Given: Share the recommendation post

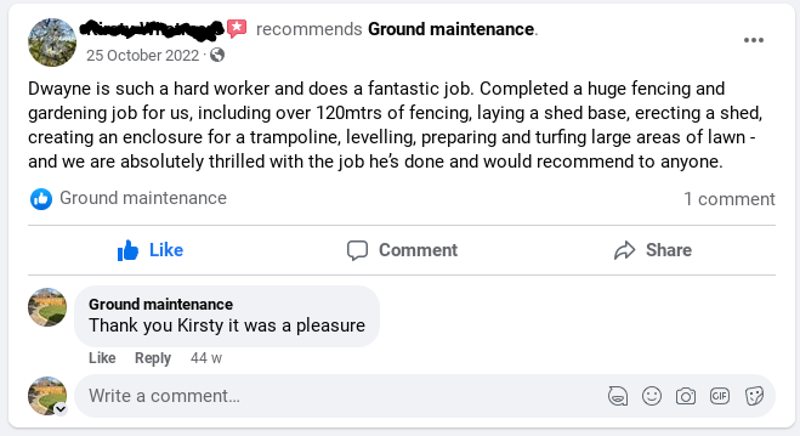Looking at the screenshot, I should (x=652, y=250).
